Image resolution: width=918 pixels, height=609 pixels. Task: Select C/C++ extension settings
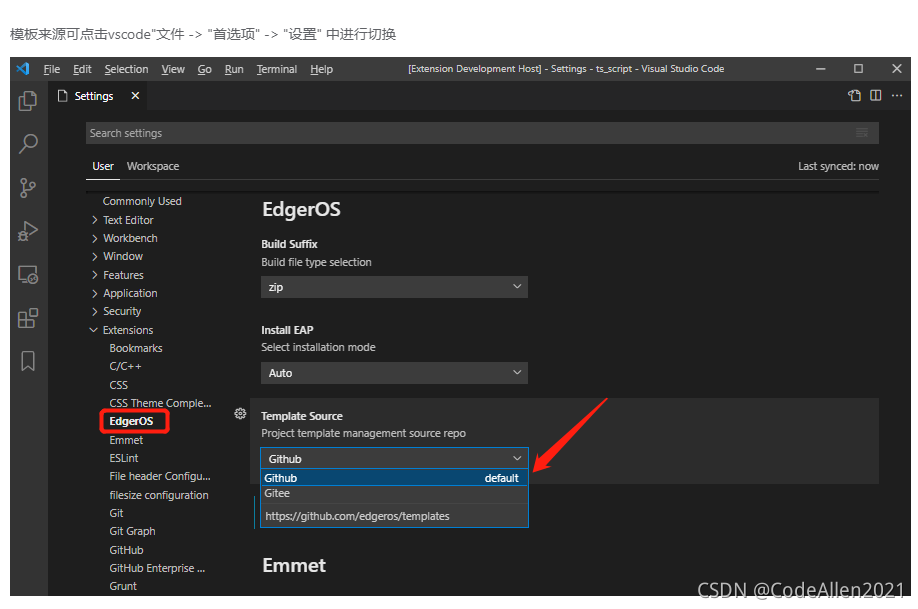point(125,367)
